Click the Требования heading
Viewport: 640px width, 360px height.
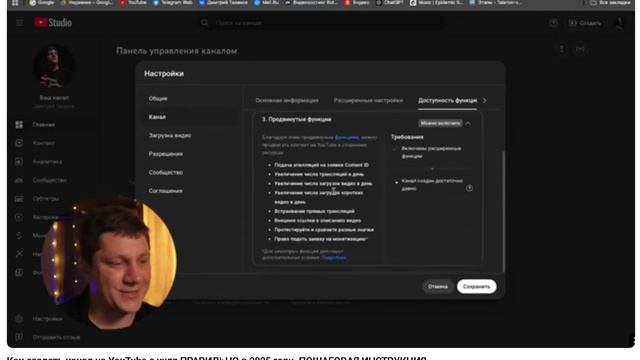coord(407,137)
